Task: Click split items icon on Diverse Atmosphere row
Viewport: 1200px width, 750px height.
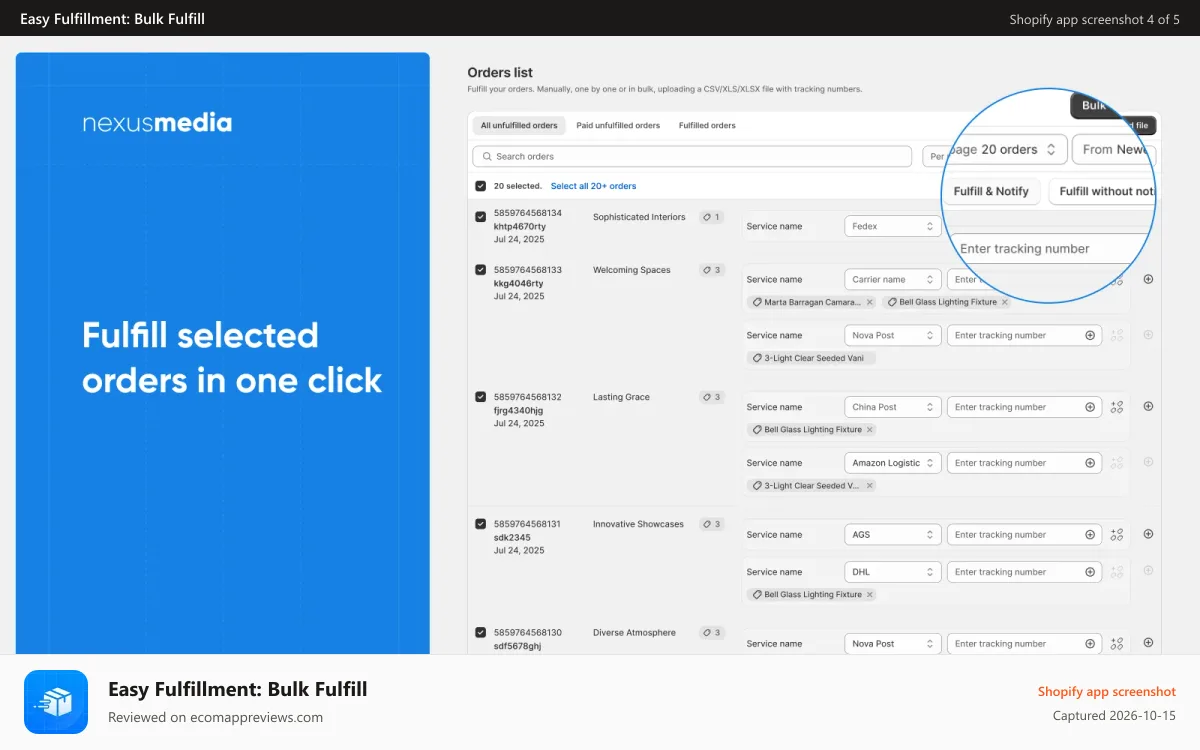Action: [x=1117, y=644]
